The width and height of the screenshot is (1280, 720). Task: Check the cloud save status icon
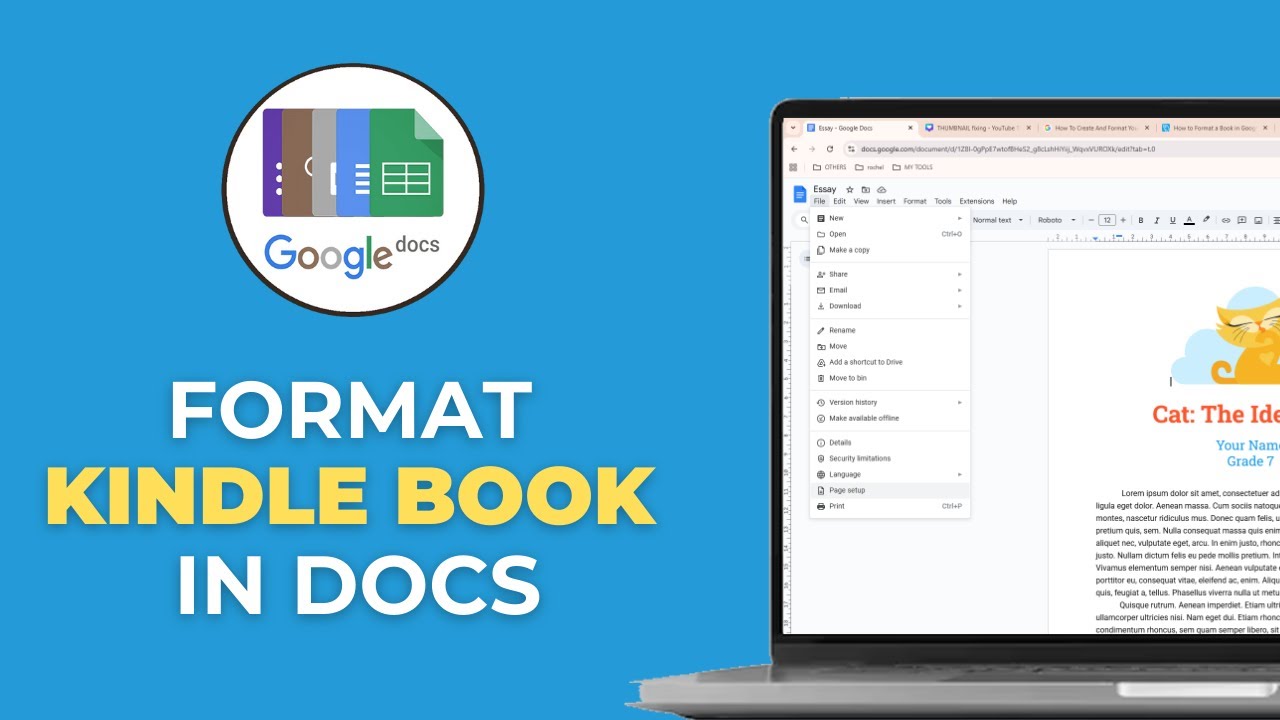[881, 189]
